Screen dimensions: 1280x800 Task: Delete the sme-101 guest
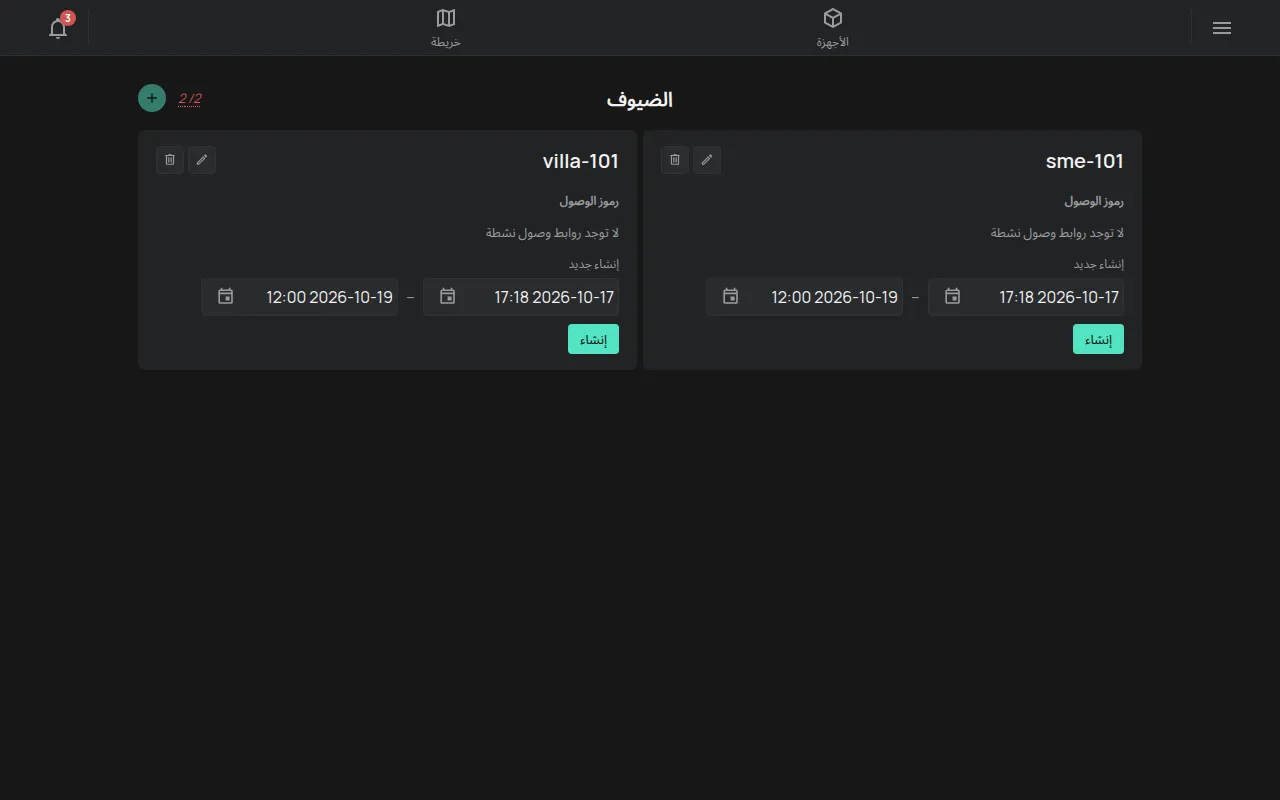(675, 160)
